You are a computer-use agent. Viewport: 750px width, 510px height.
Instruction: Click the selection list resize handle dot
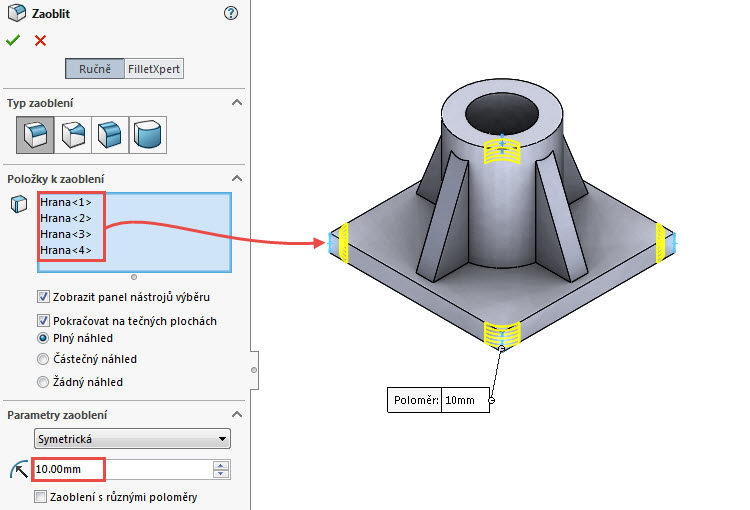(134, 277)
